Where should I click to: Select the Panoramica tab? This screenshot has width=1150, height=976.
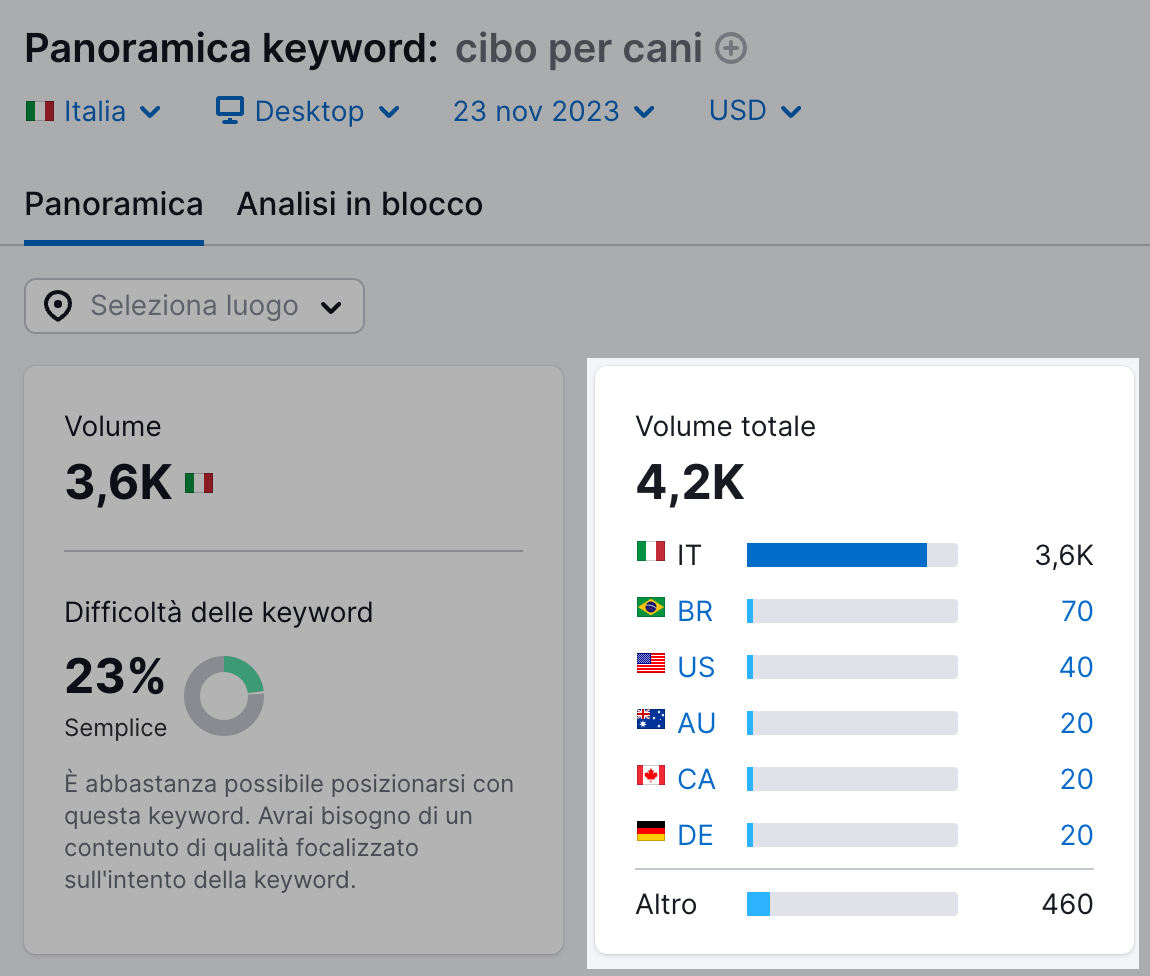(113, 203)
